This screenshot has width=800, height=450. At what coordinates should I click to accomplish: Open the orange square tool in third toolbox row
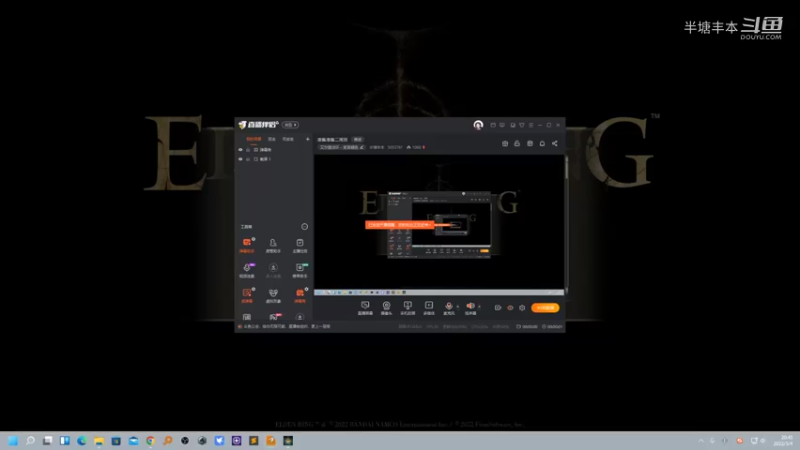pos(247,295)
